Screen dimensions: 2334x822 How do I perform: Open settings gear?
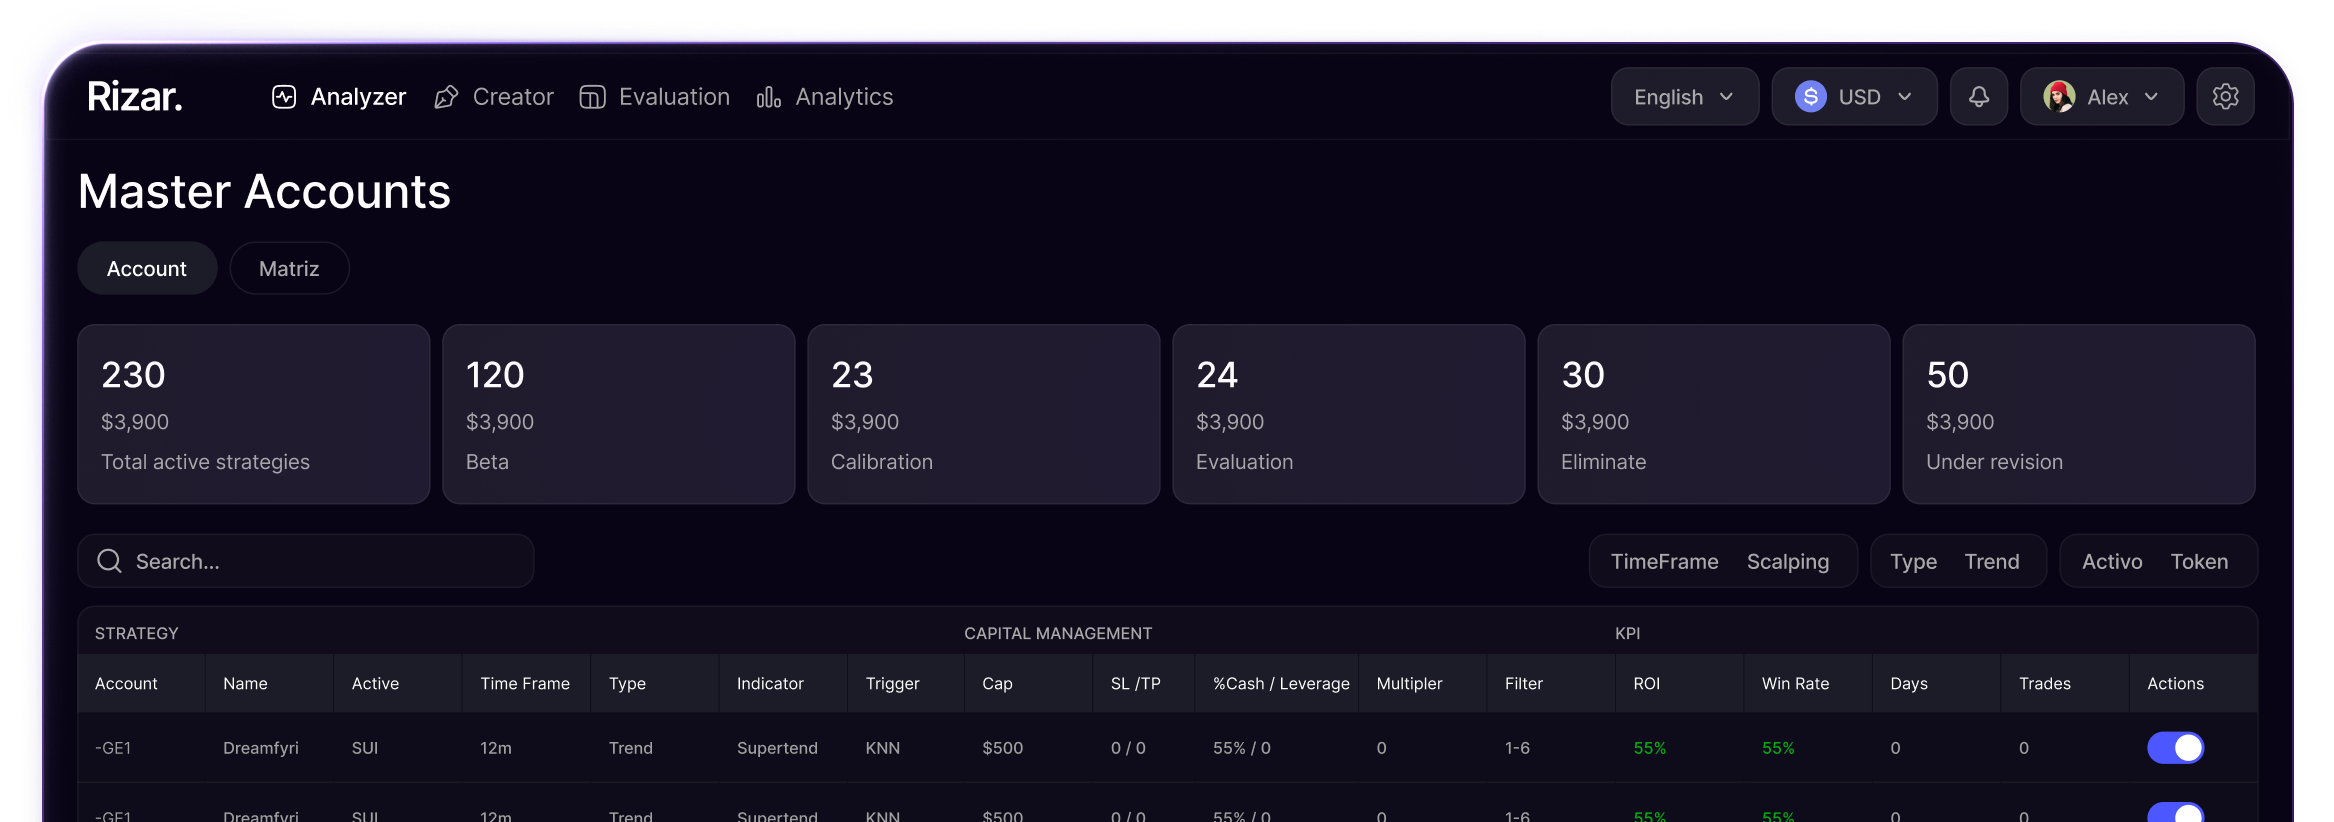click(2225, 97)
